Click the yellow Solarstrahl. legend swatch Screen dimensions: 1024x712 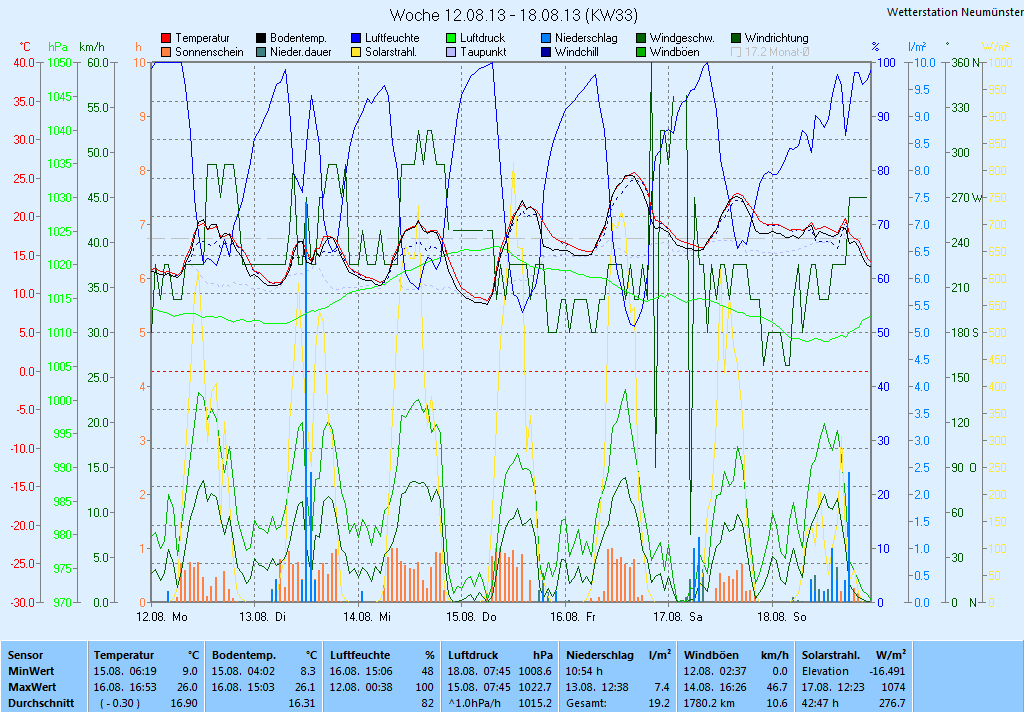pos(356,52)
